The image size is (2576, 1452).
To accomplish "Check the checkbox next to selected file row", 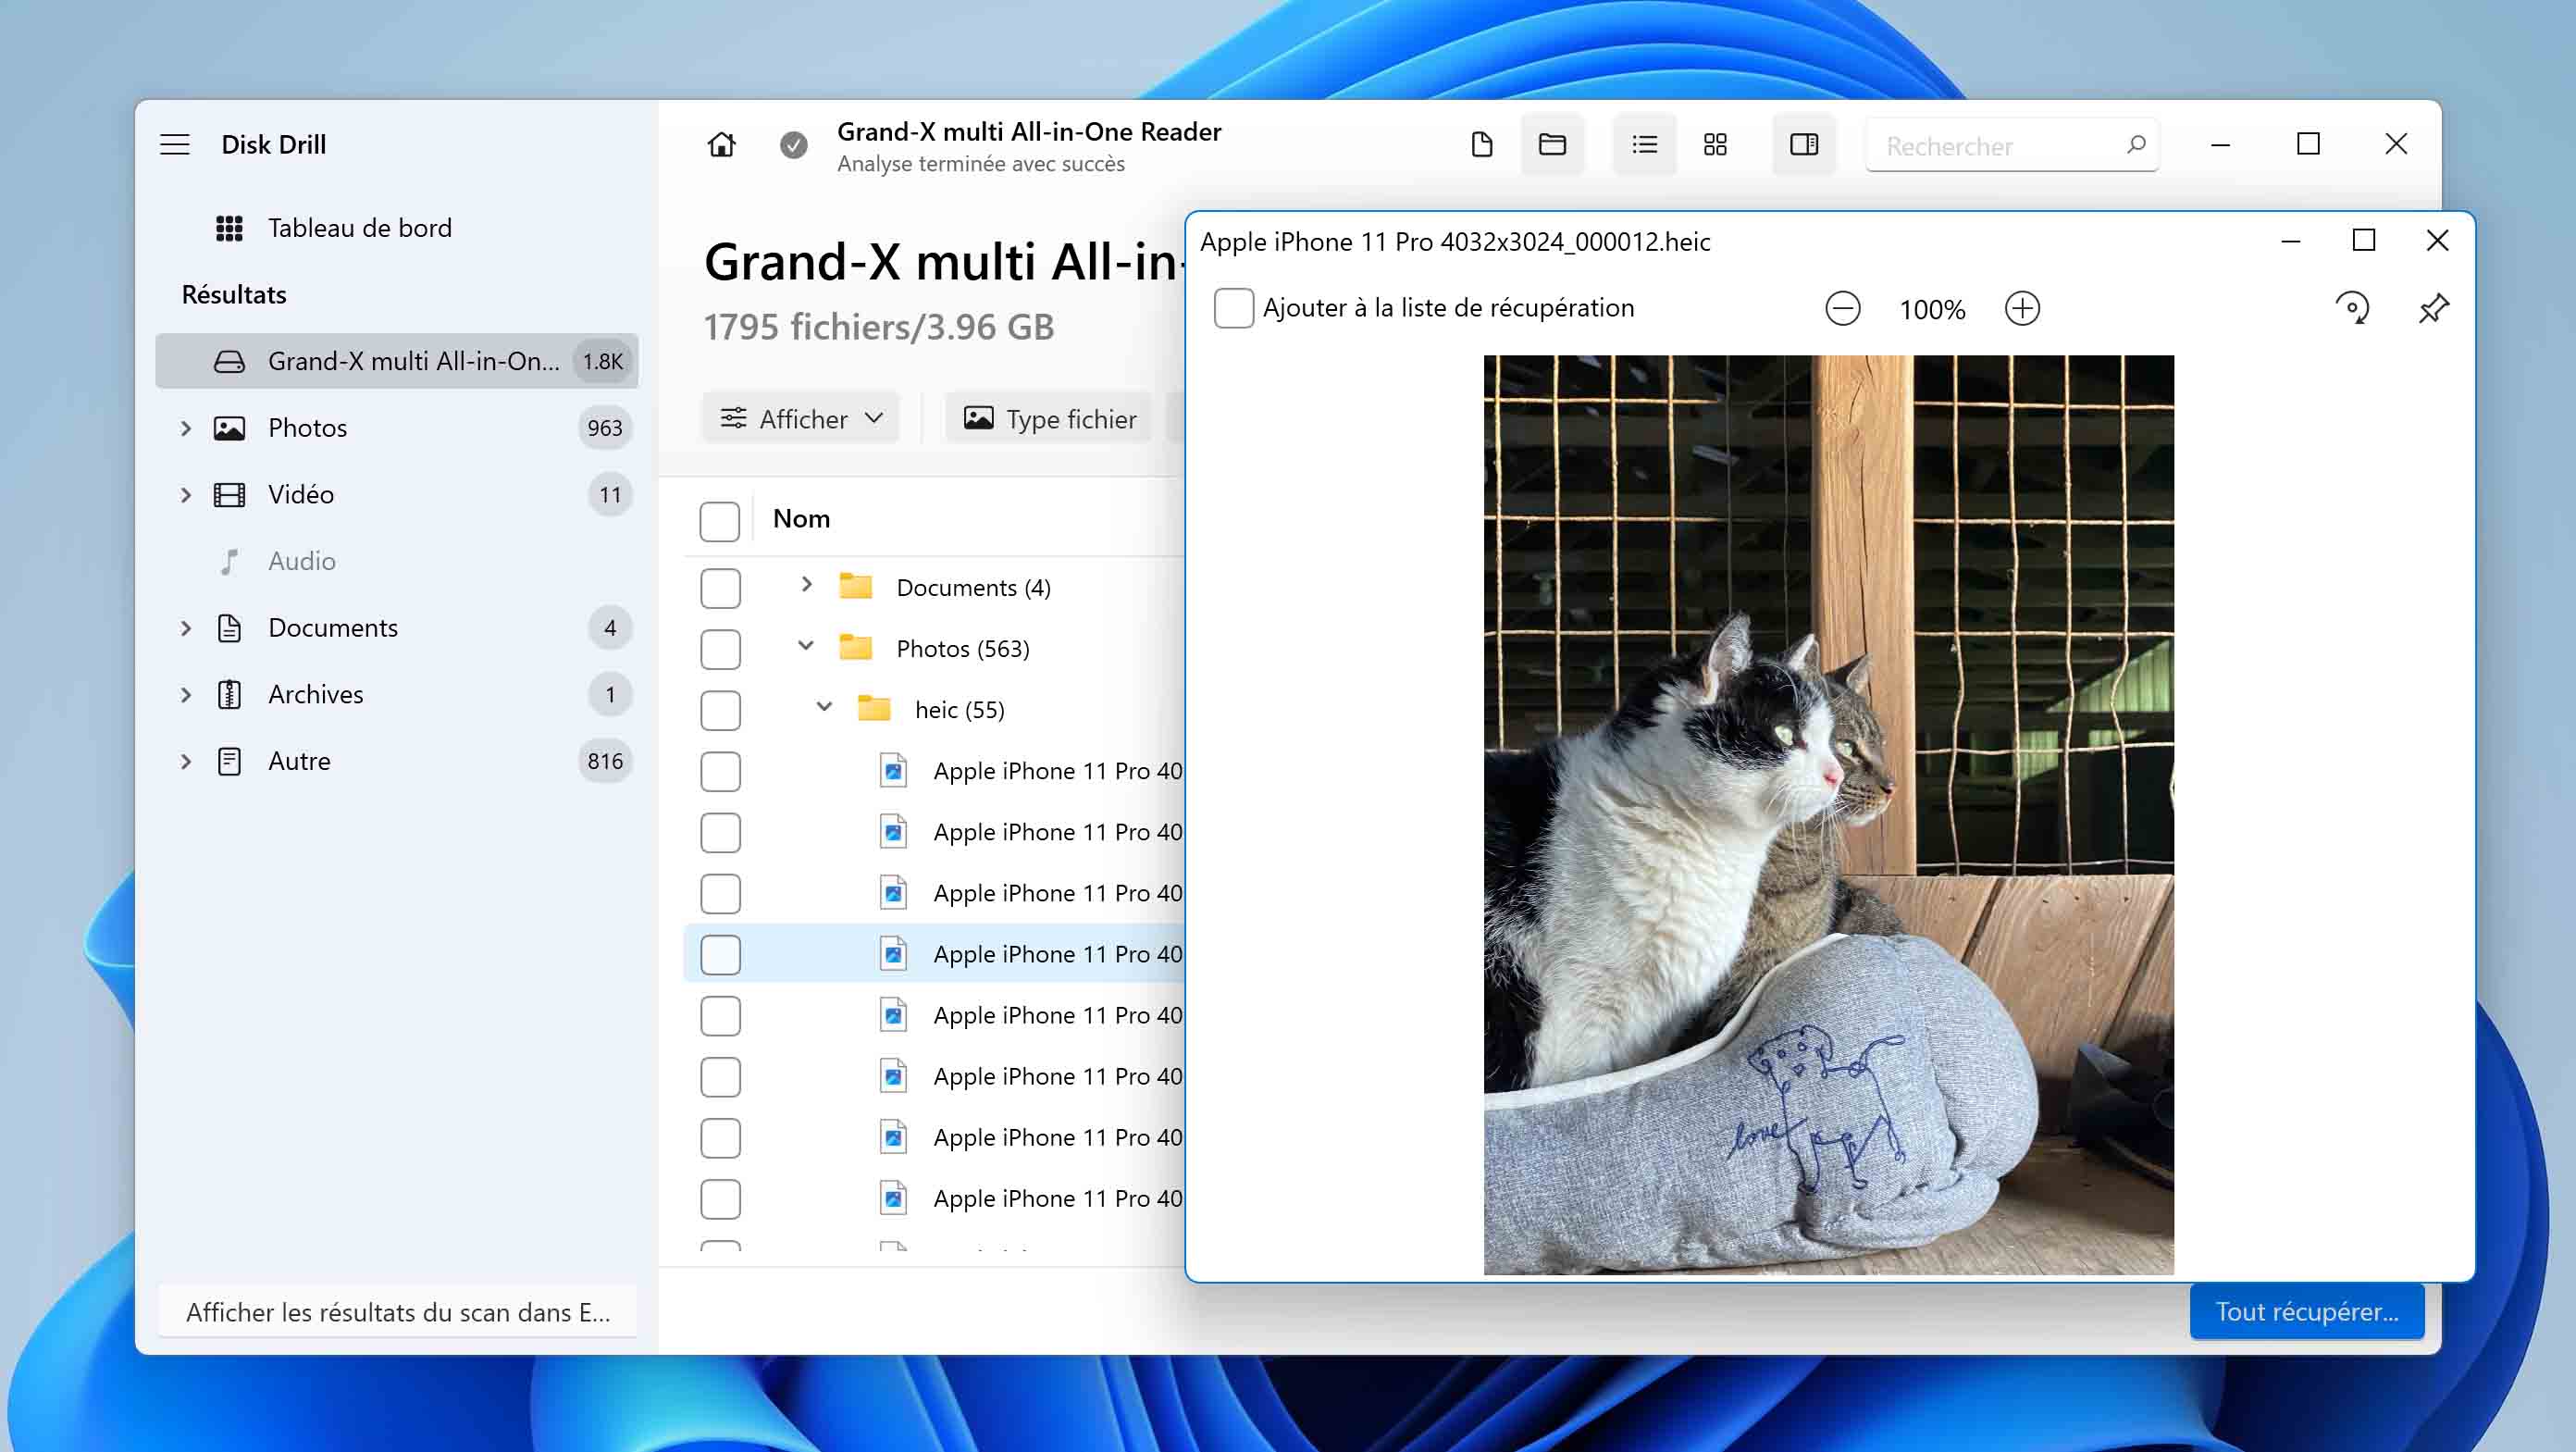I will pos(720,955).
